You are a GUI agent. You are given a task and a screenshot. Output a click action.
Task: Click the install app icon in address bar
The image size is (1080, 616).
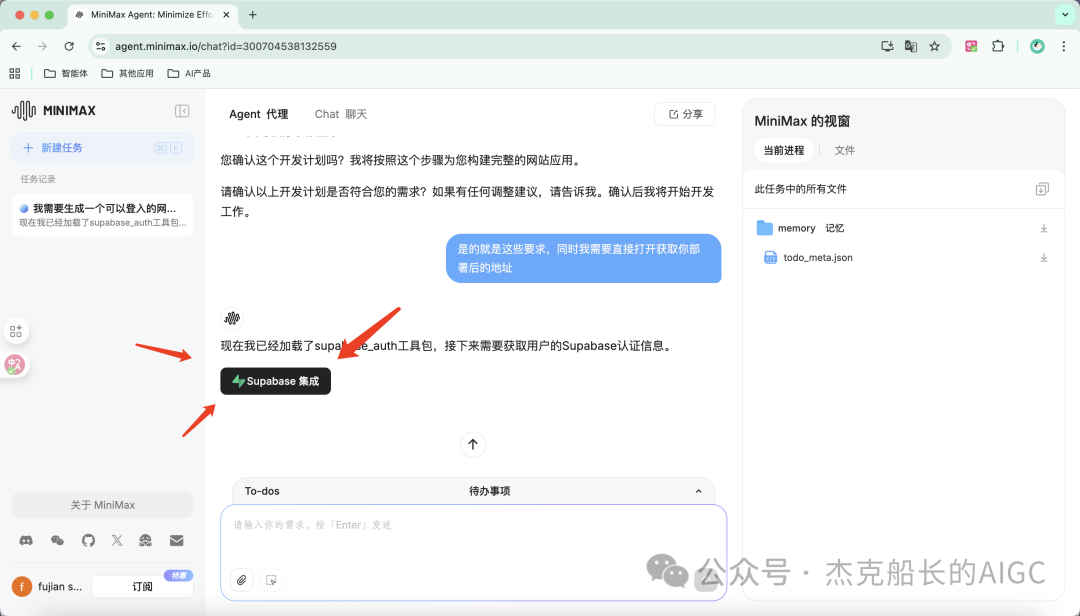pyautogui.click(x=887, y=46)
